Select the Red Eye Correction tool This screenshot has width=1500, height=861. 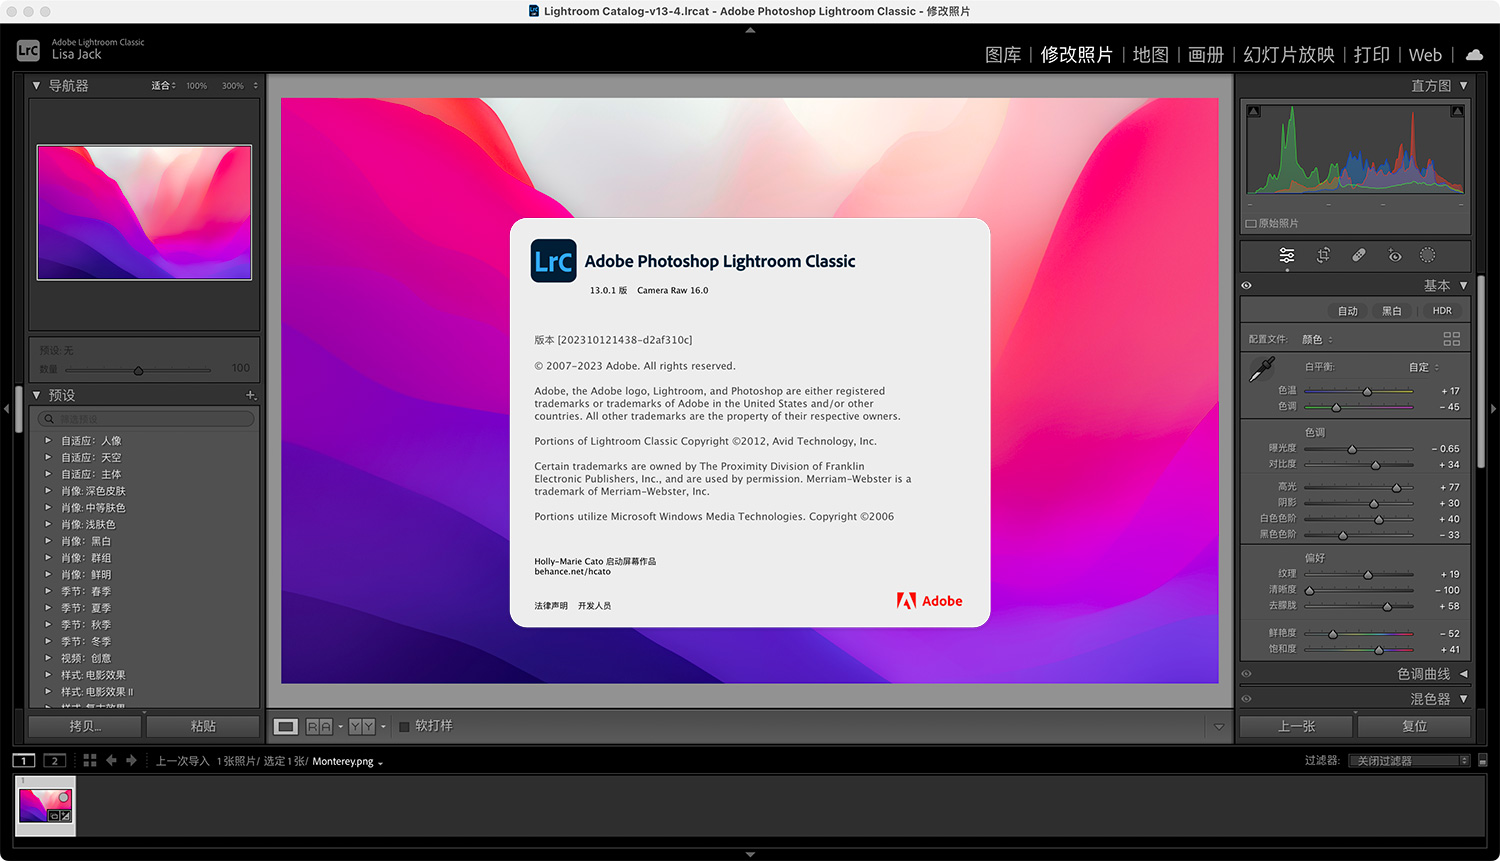click(1395, 255)
